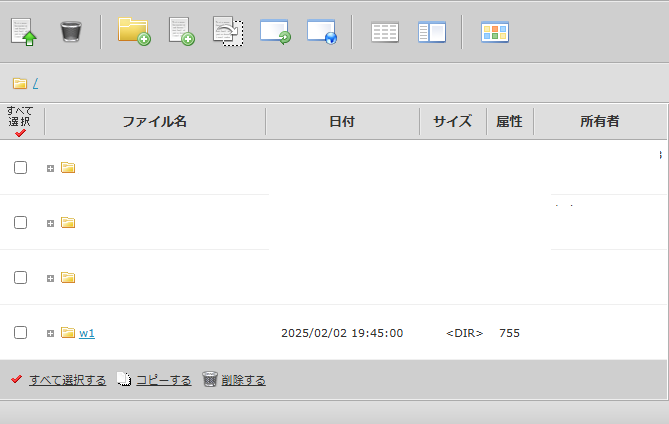Expand the first folder's plus icon
Screen dimensions: 669x424
(50, 168)
